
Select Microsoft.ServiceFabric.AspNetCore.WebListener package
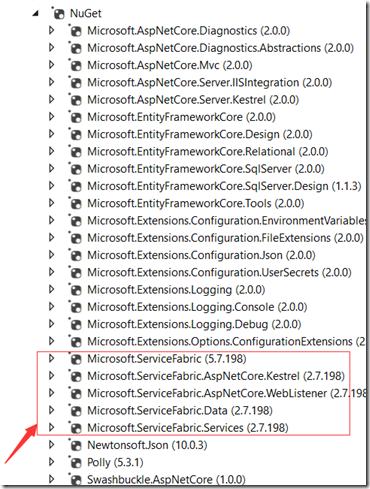click(x=227, y=393)
